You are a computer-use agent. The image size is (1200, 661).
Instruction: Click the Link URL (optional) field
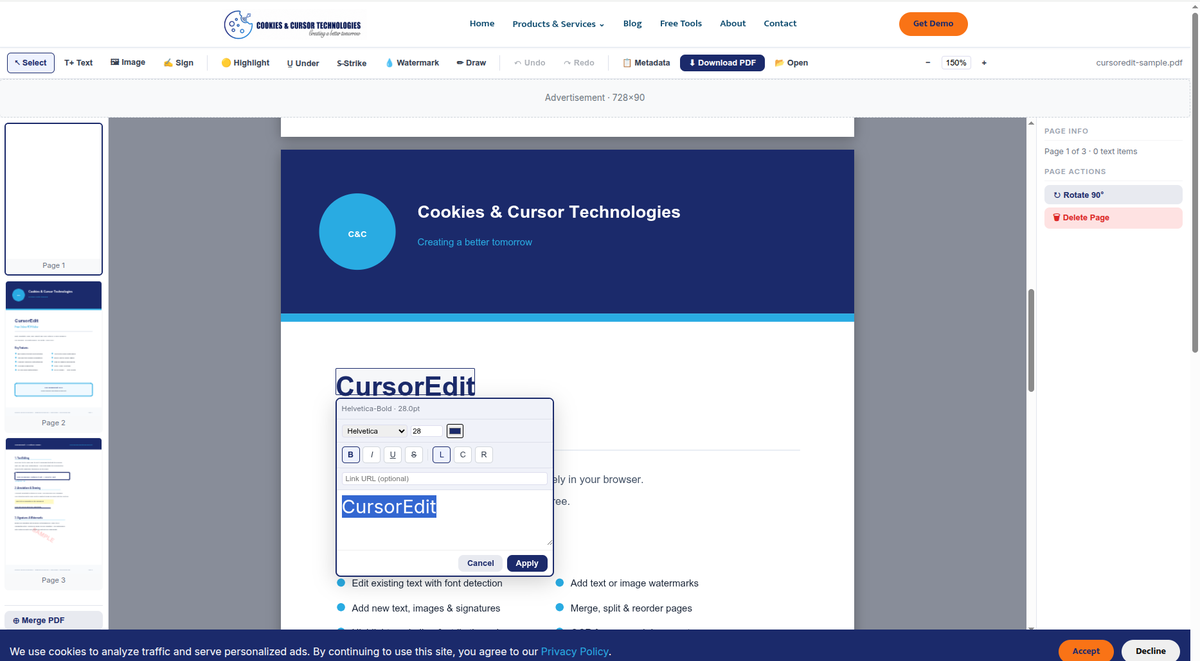coord(445,479)
